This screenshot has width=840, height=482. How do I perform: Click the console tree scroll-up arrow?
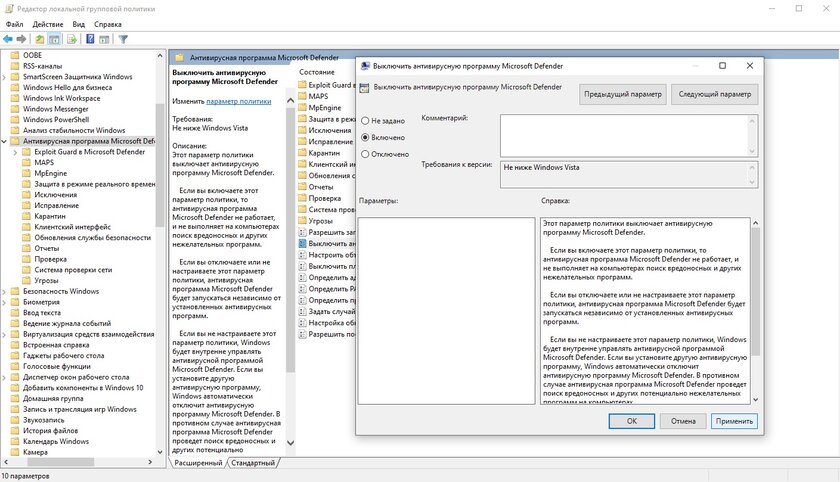click(x=160, y=56)
